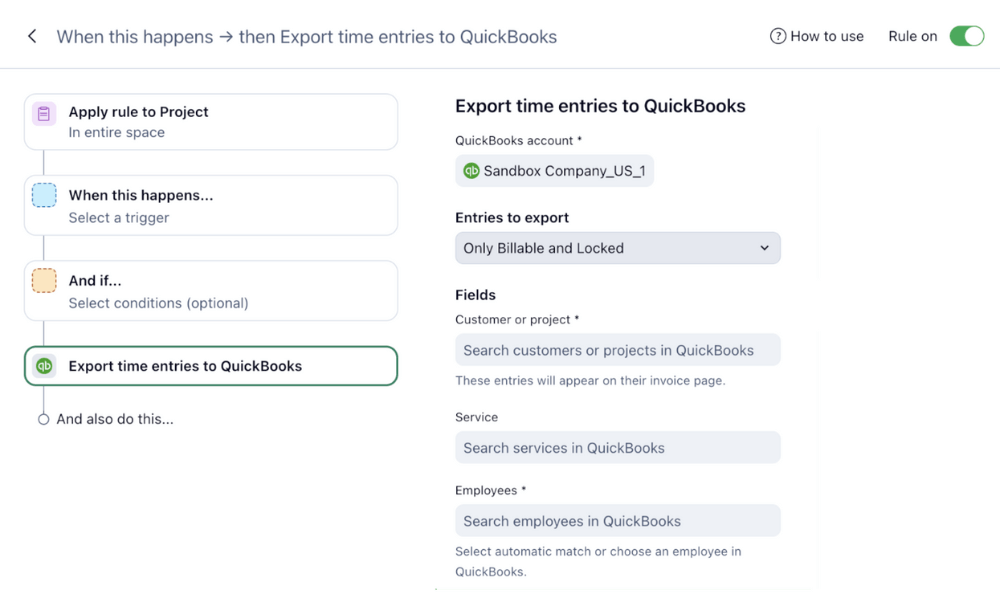The image size is (1000, 600).
Task: Open the And if conditions step
Action: pos(210,291)
